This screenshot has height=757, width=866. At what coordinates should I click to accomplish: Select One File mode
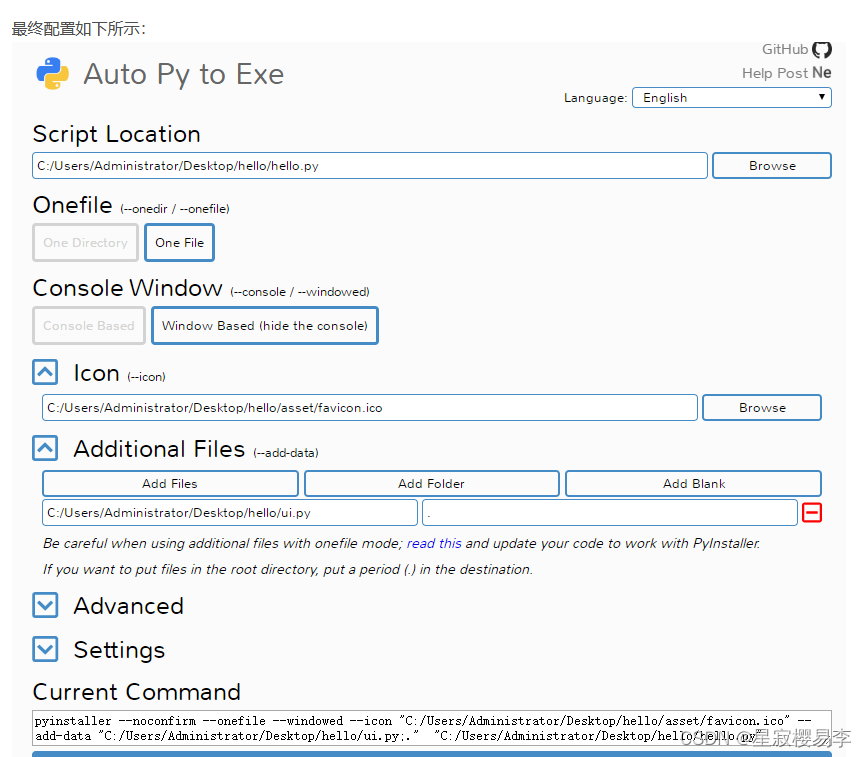pos(179,242)
